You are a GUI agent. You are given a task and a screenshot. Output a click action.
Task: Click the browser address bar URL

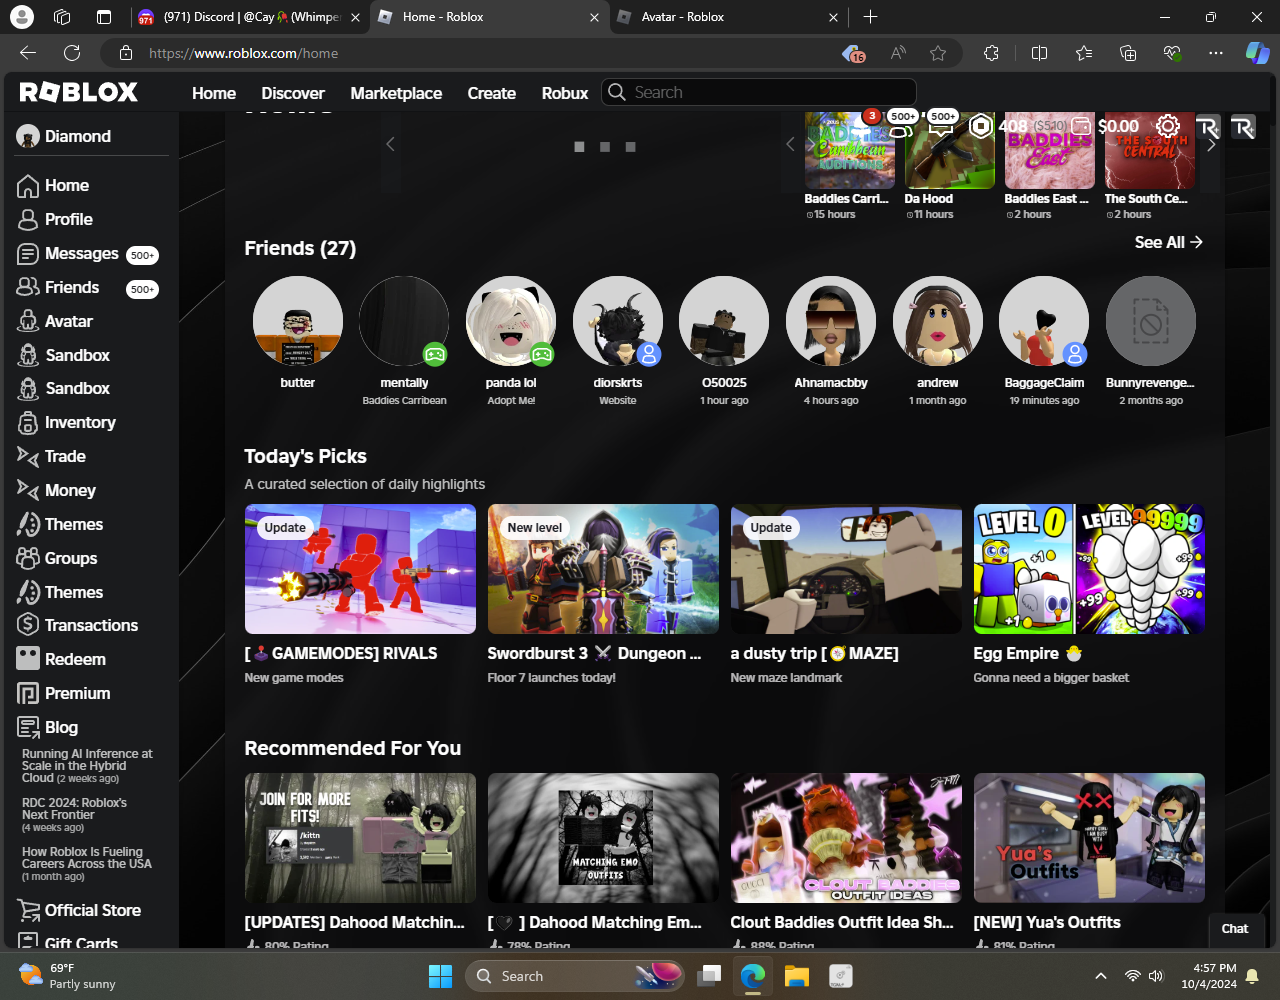click(244, 53)
